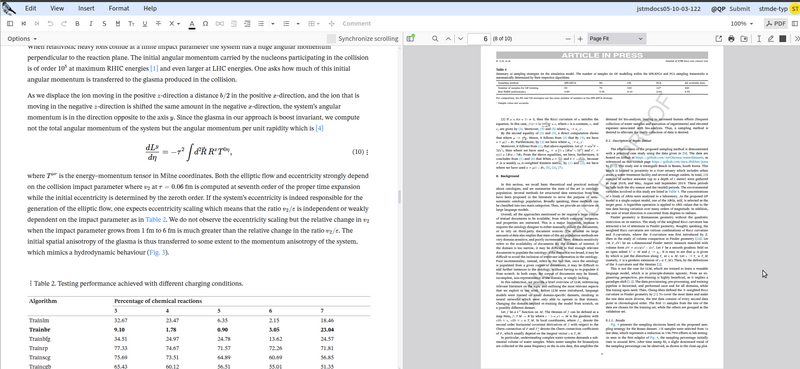Open the Insert menu
The image size is (800, 369).
point(86,8)
